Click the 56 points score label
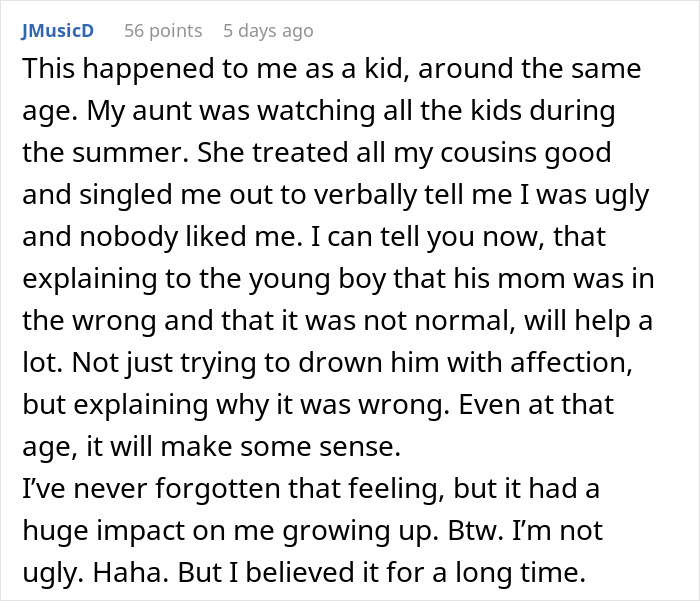 pos(162,30)
